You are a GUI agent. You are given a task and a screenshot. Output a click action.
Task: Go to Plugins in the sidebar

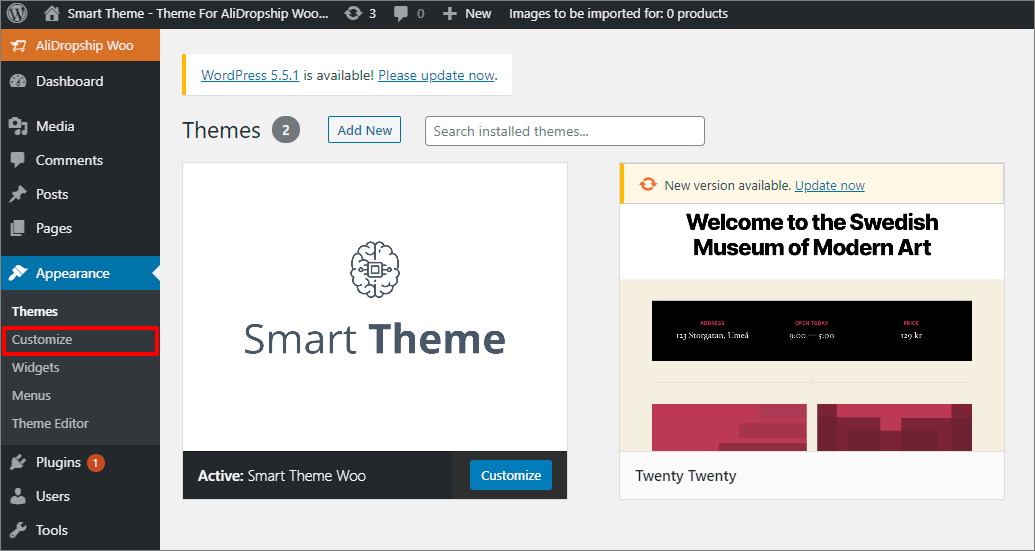(x=58, y=462)
